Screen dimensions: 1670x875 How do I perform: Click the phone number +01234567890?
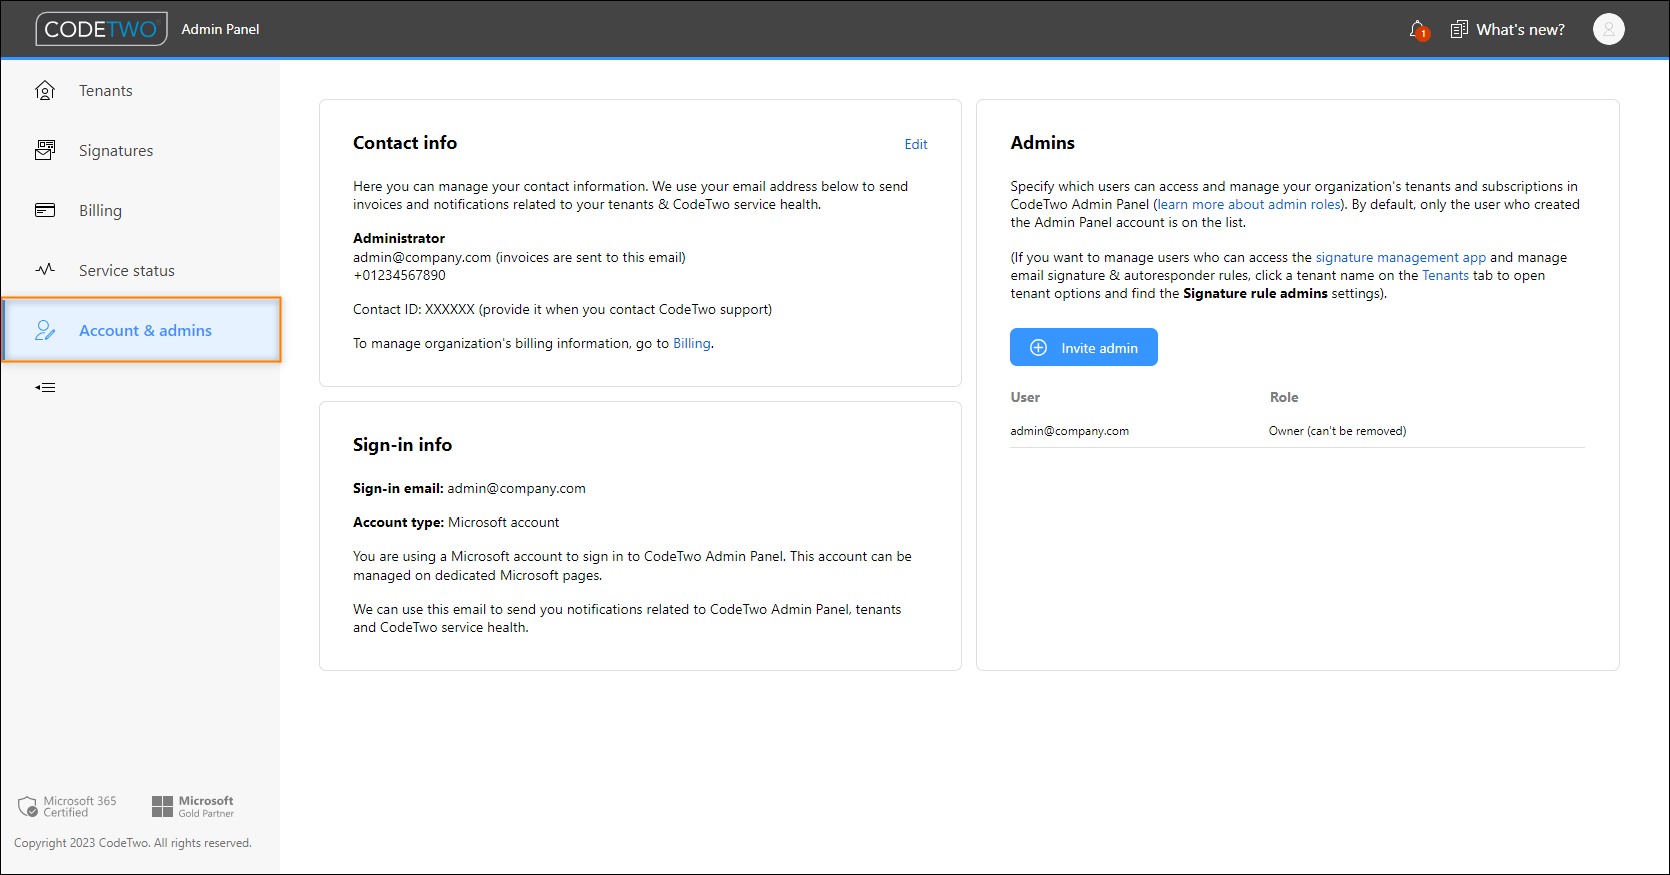[400, 275]
